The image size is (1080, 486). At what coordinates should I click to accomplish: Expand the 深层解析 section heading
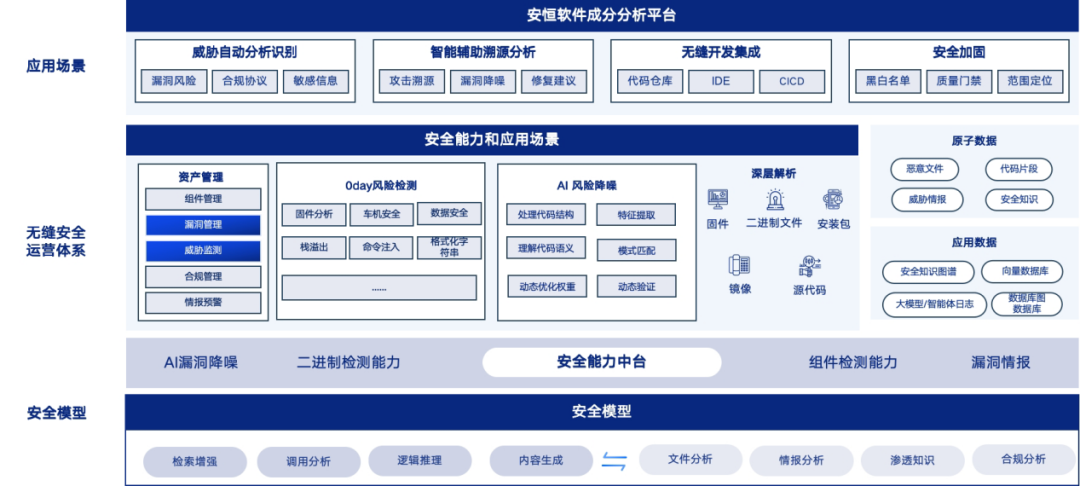[x=773, y=173]
